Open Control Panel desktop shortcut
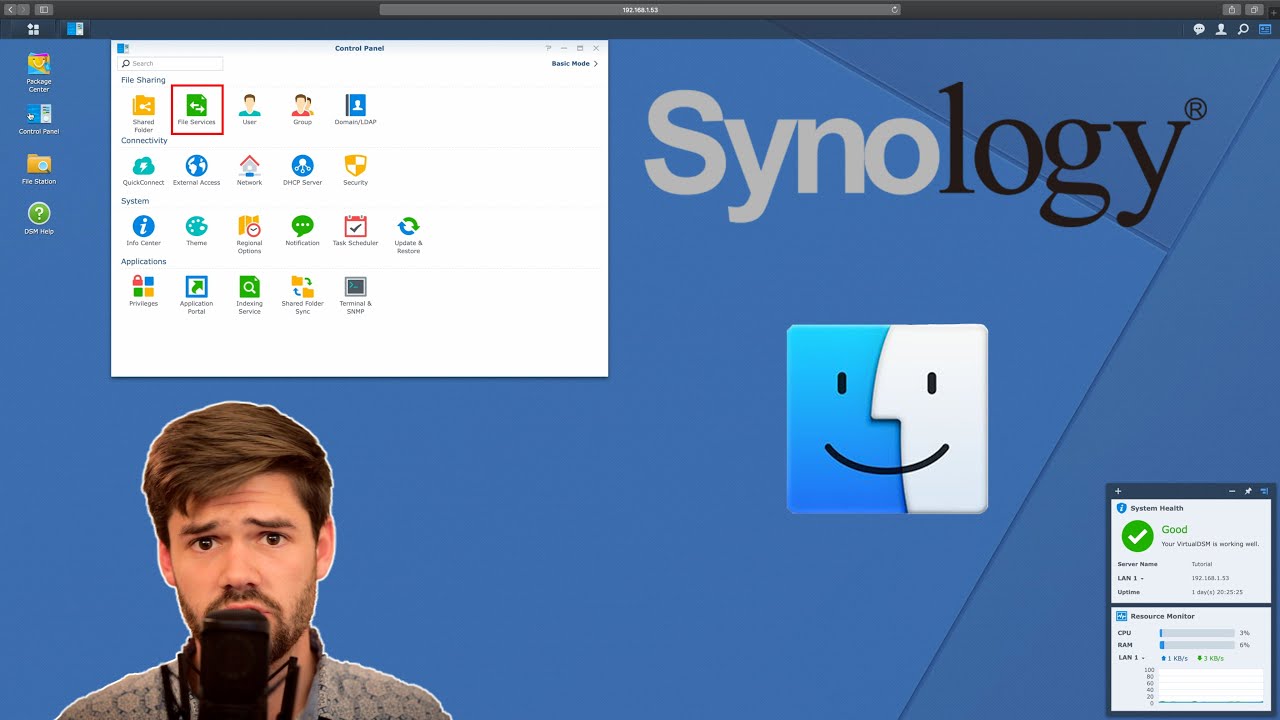1280x720 pixels. 39,118
